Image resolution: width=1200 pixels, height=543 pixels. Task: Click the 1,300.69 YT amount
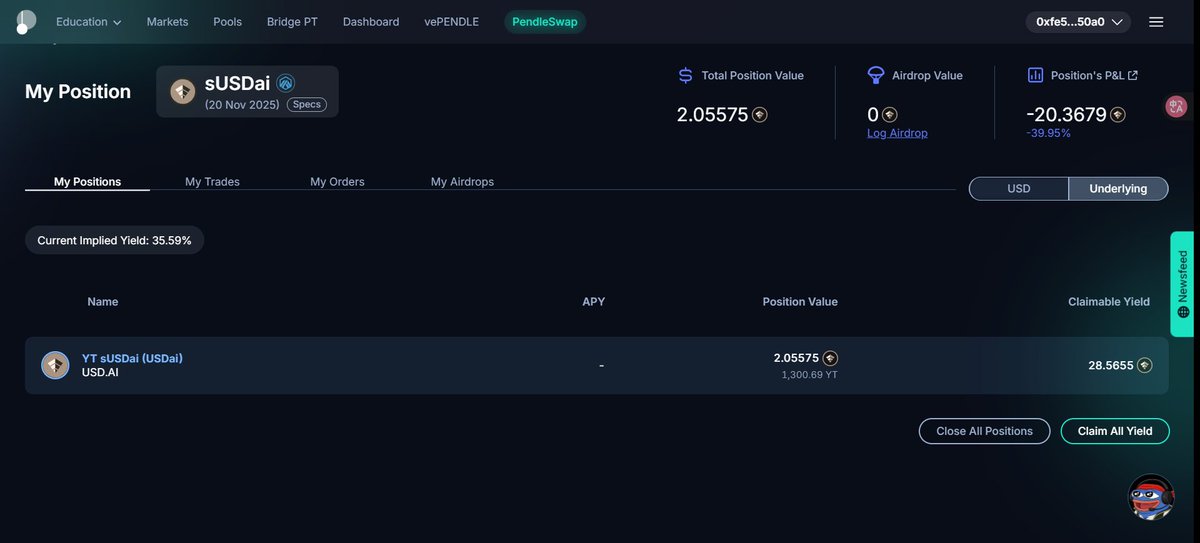[809, 374]
